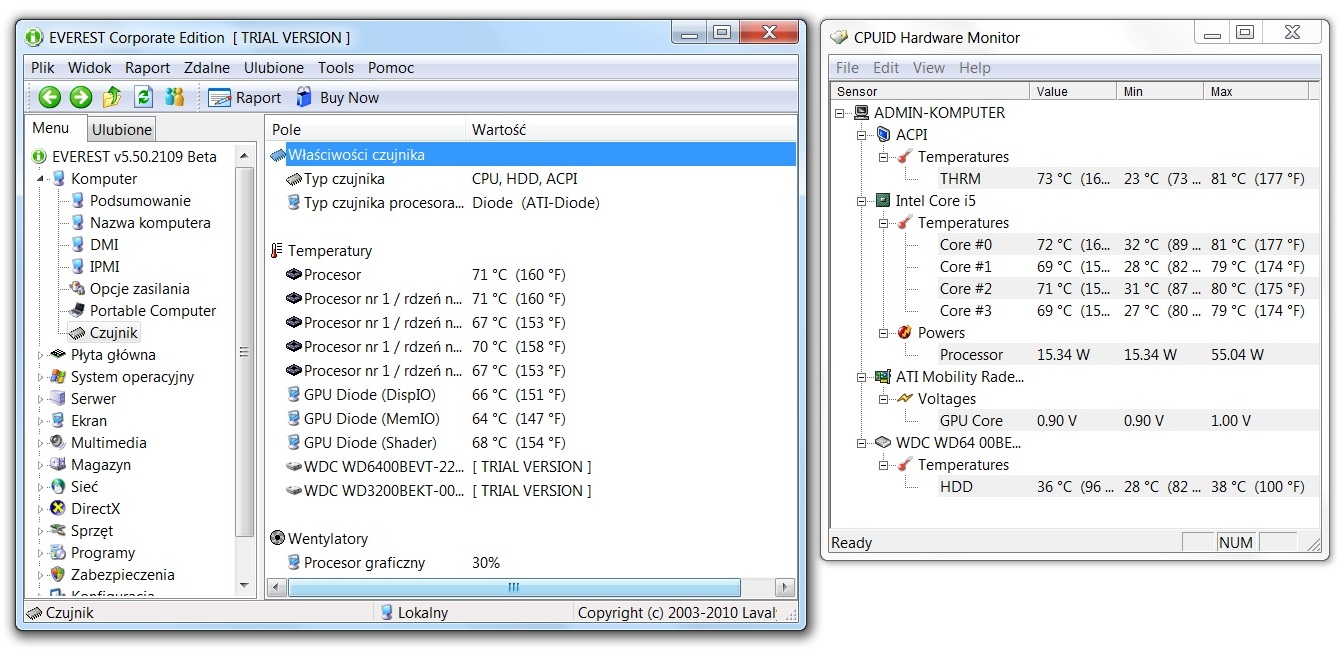This screenshot has width=1341, height=651.
Task: Expand the Multimedia tree node
Action: point(42,443)
